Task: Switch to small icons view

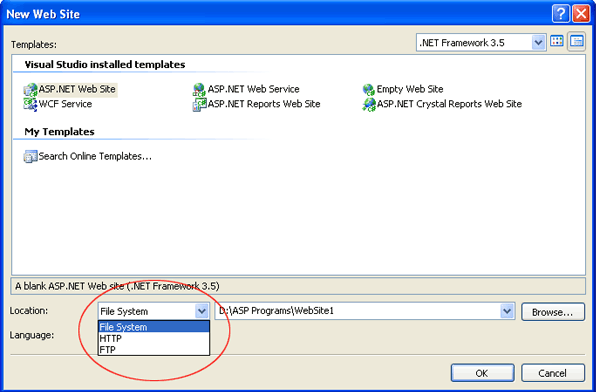Action: tap(577, 41)
